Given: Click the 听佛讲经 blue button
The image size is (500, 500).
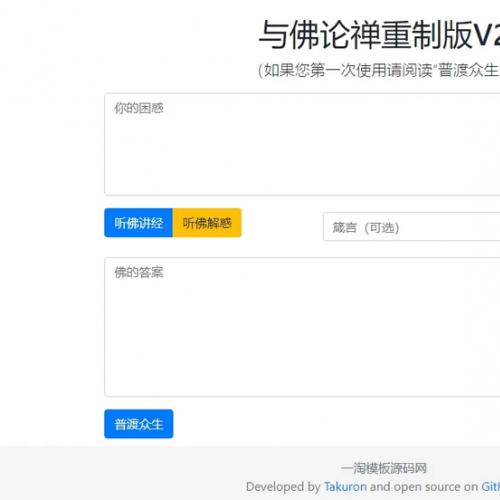Looking at the screenshot, I should (x=138, y=223).
